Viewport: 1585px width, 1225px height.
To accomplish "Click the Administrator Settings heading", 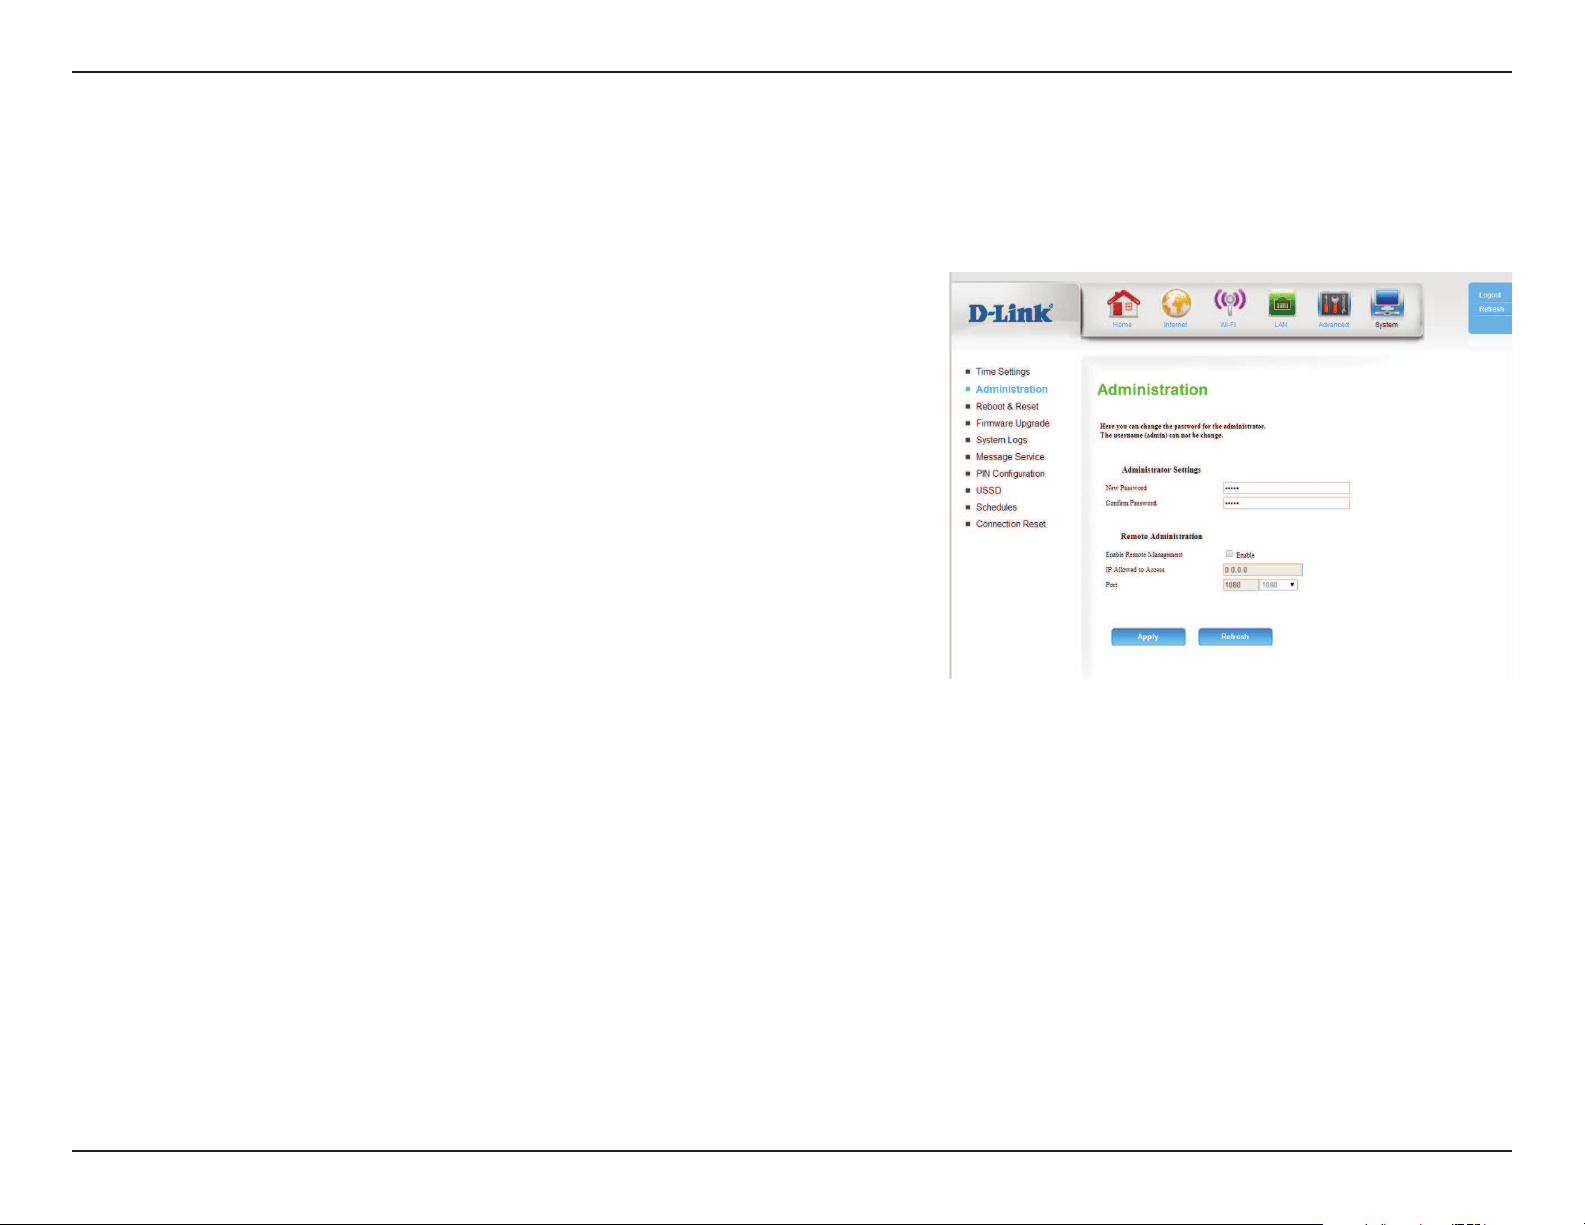I will 1161,470.
